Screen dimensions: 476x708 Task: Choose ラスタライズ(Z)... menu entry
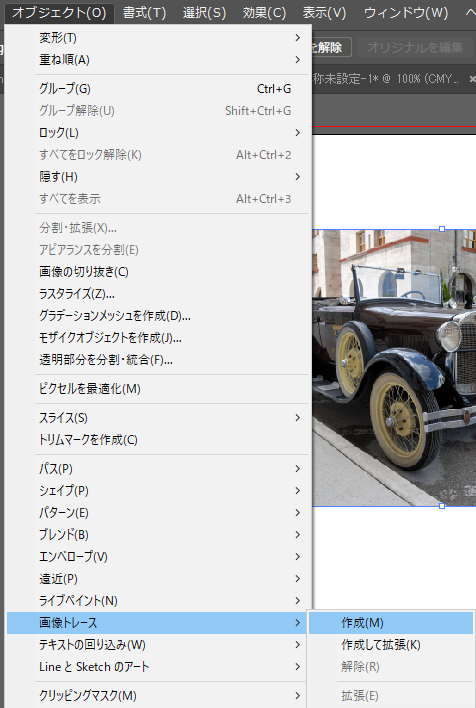point(159,294)
